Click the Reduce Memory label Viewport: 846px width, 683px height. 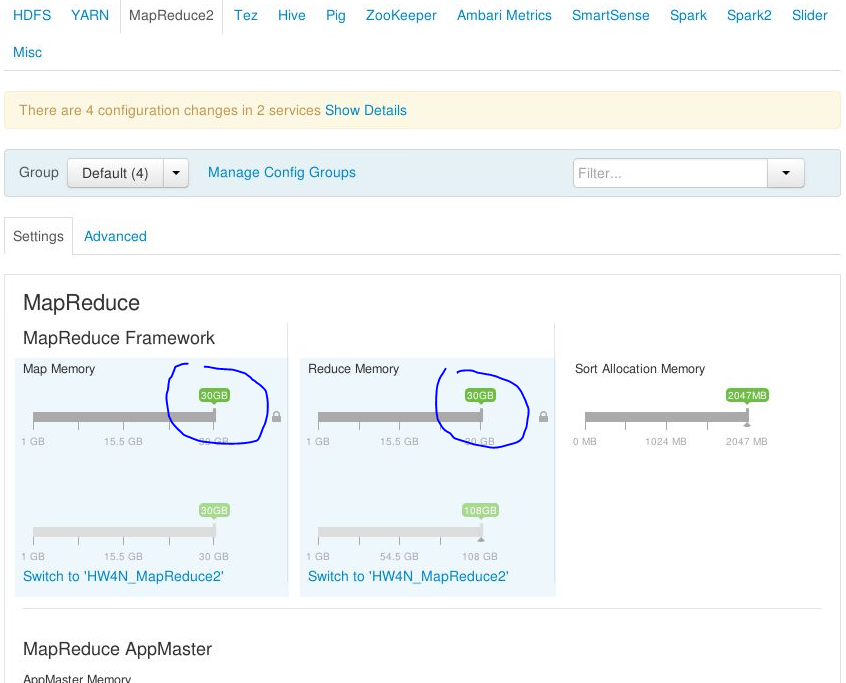tap(353, 369)
